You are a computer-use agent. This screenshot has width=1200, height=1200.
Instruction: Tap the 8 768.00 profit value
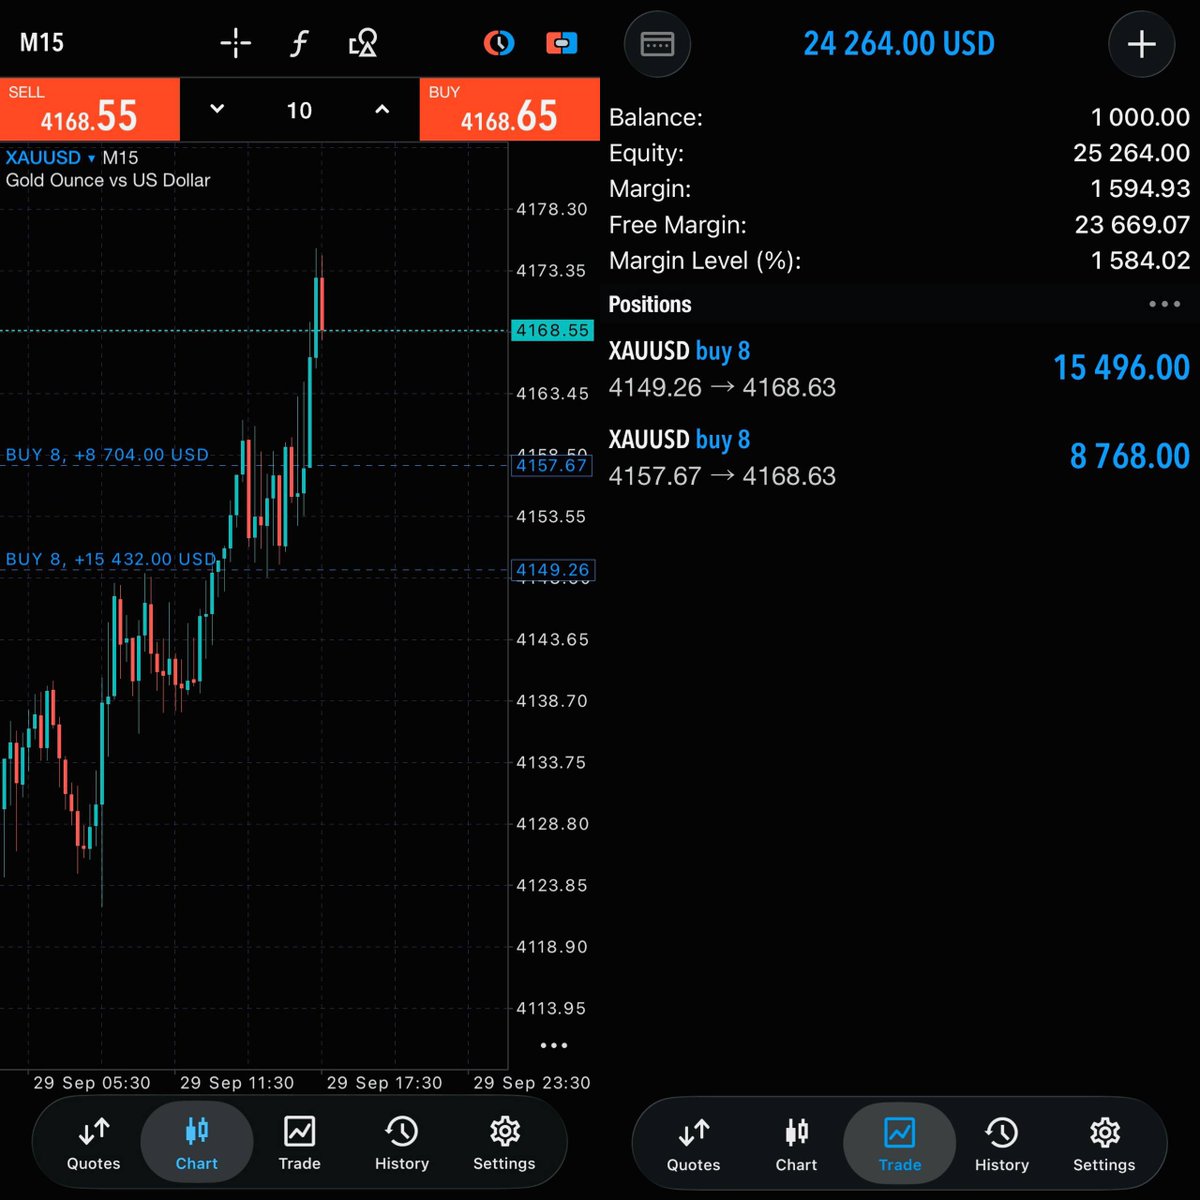pyautogui.click(x=1130, y=456)
